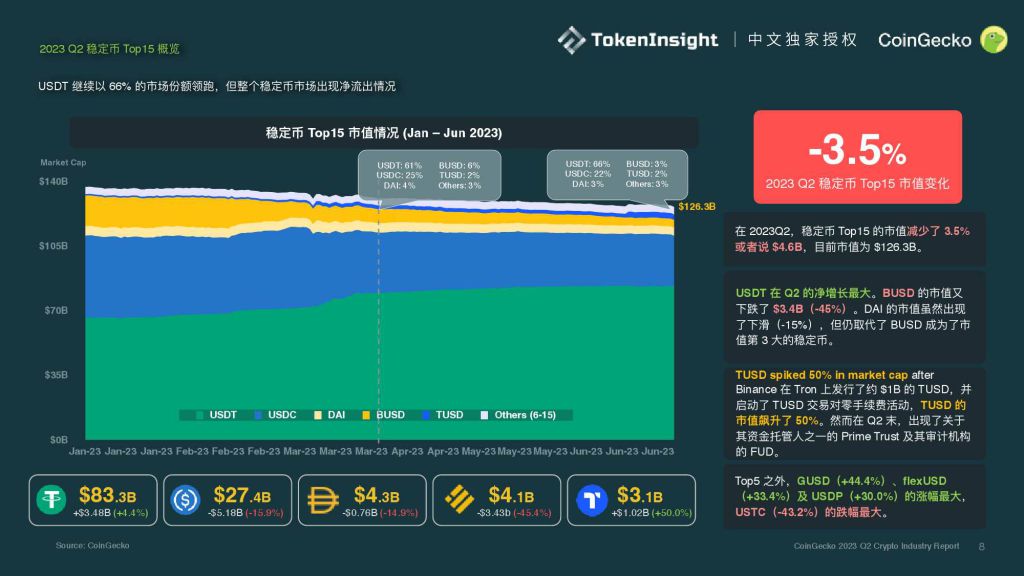1024x576 pixels.
Task: Click the TUSD legend color swatch
Action: 426,415
